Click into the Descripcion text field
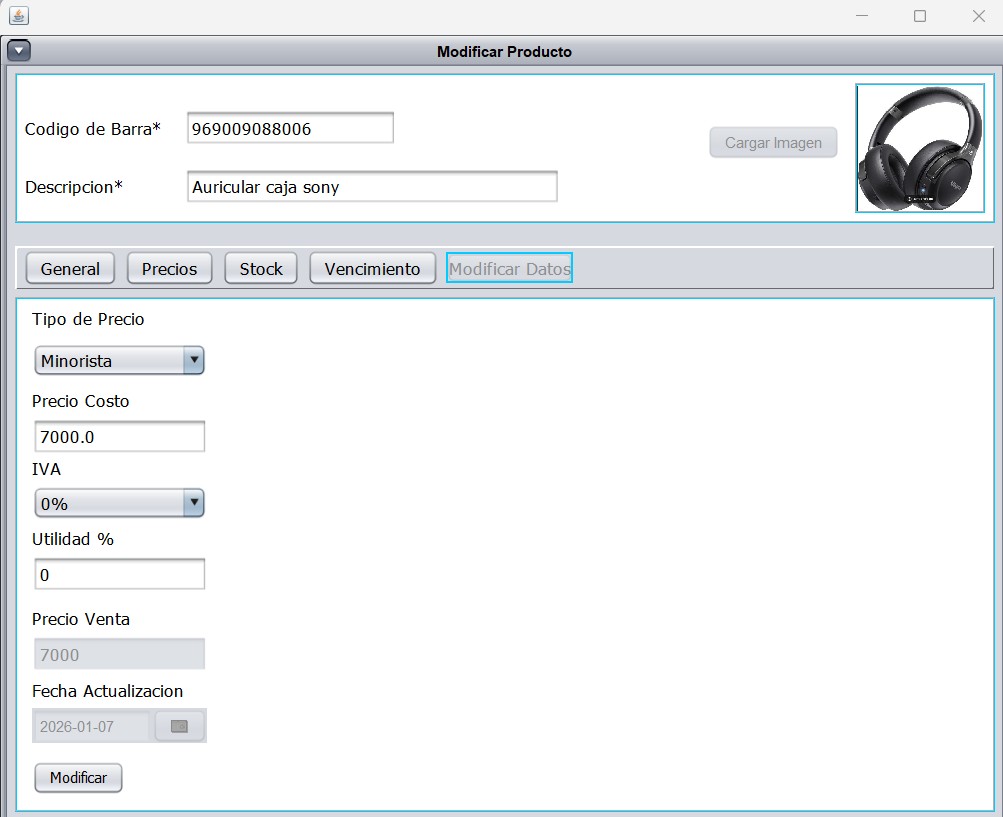The image size is (1003, 817). (x=371, y=187)
